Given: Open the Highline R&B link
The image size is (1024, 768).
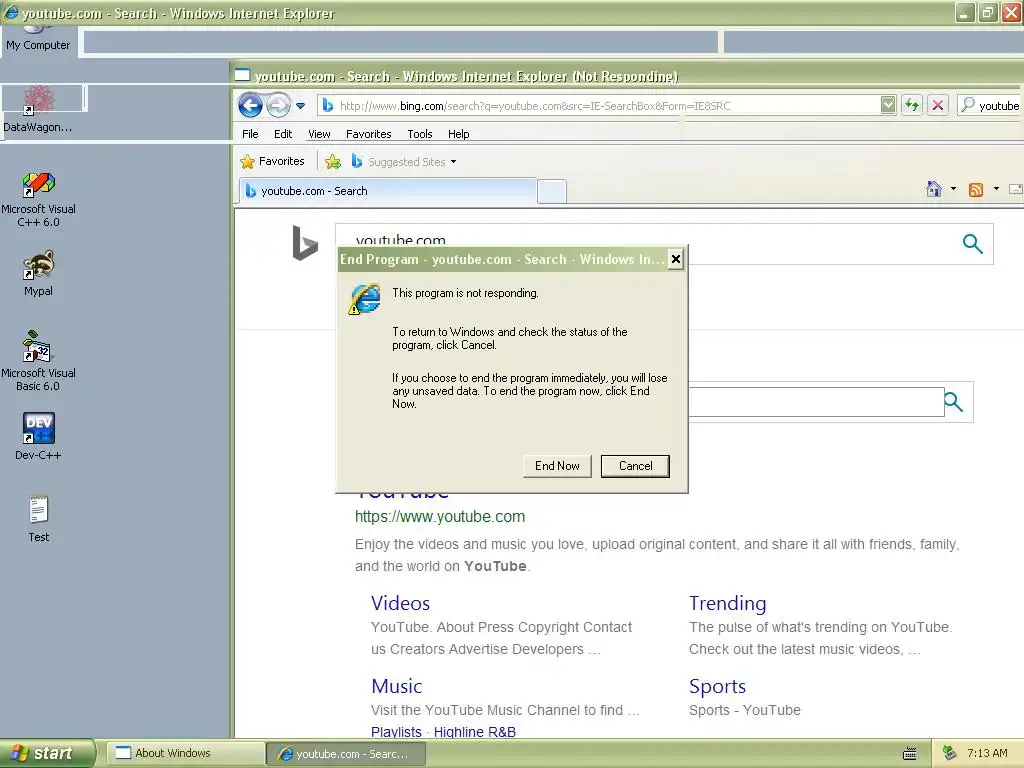Looking at the screenshot, I should click(475, 731).
